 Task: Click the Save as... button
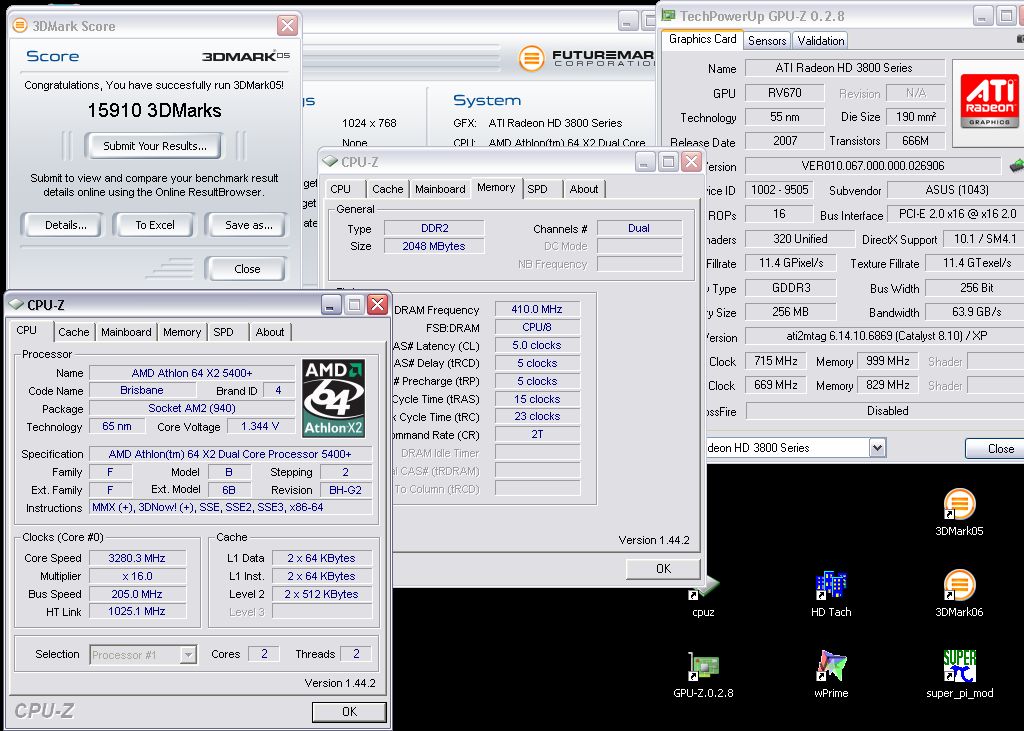(x=248, y=225)
